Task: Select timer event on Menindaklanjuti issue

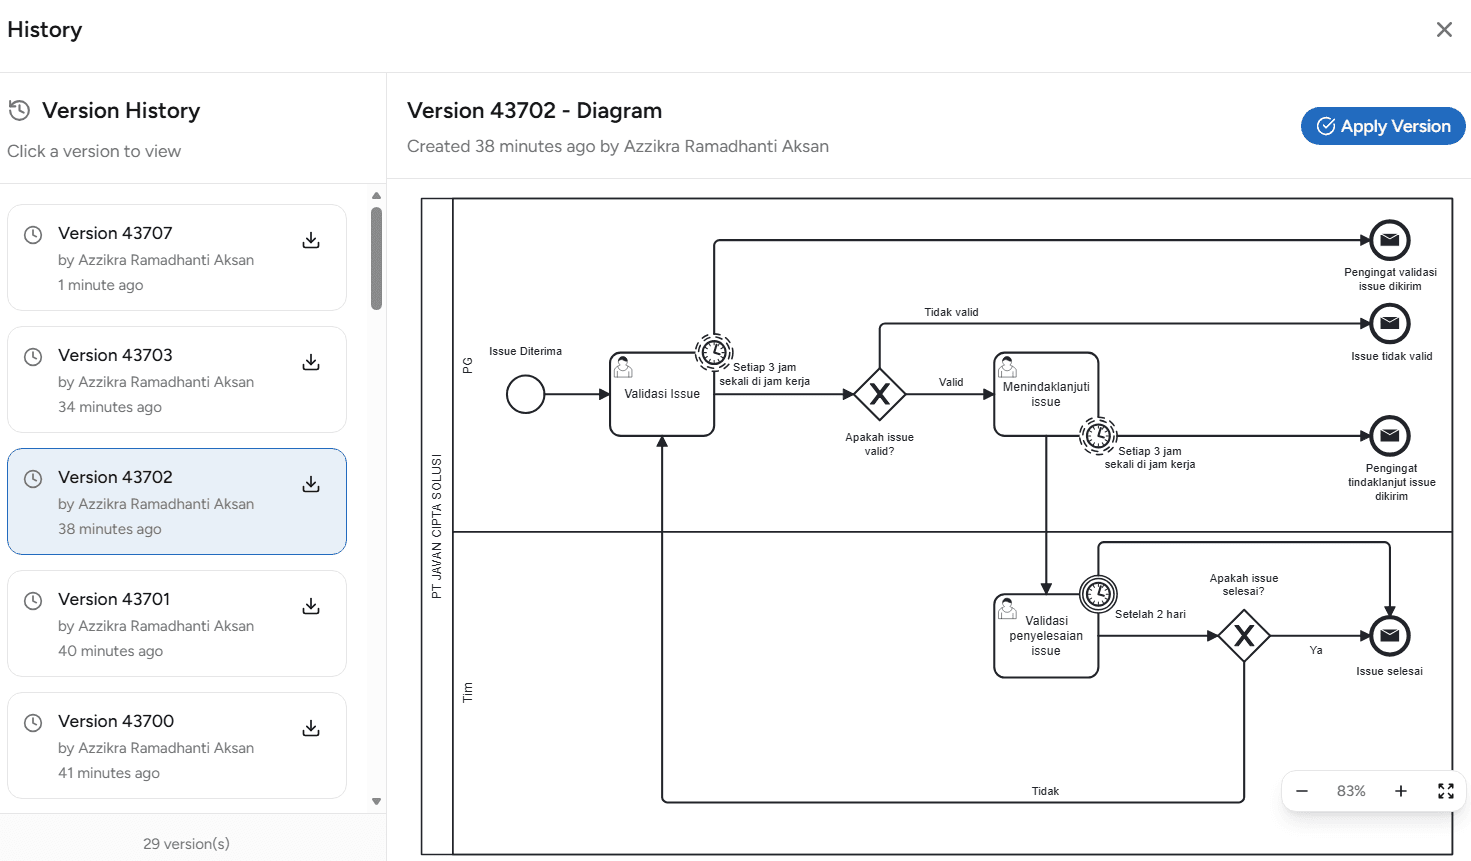Action: pos(1098,436)
